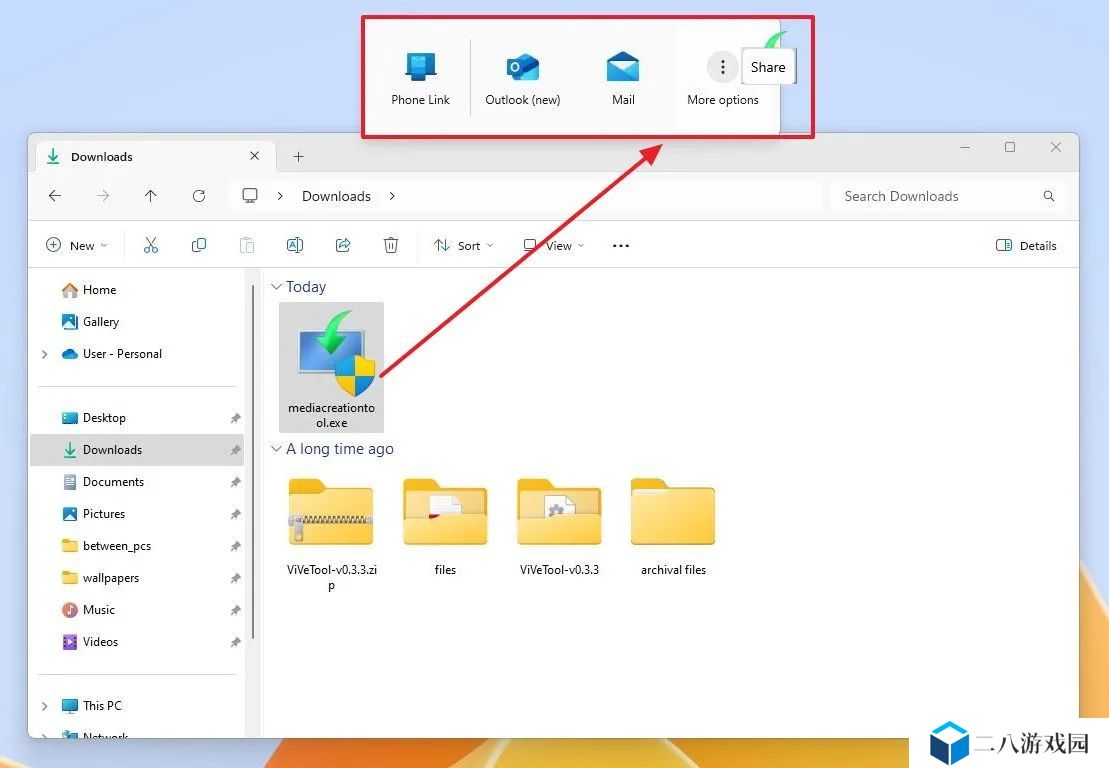Screen dimensions: 1109x768
Task: Select Downloads in the navigation pane
Action: (x=137, y=450)
